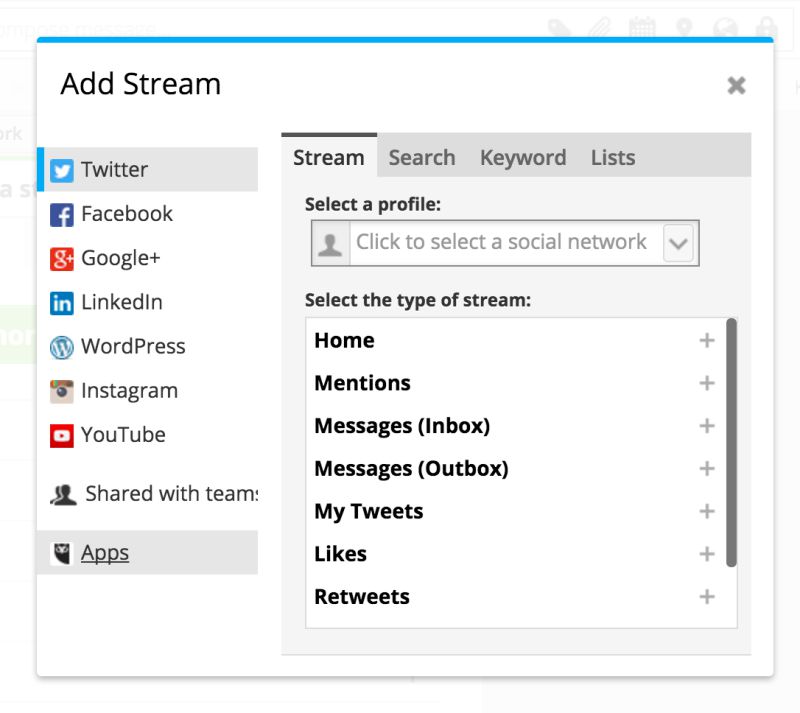
Task: Select Twitter in the network list
Action: (147, 169)
